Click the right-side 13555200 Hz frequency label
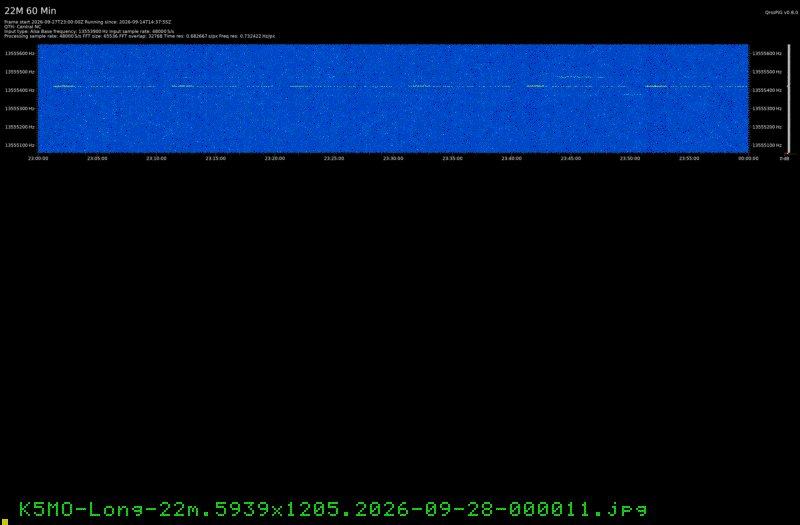800x525 pixels. pyautogui.click(x=767, y=127)
